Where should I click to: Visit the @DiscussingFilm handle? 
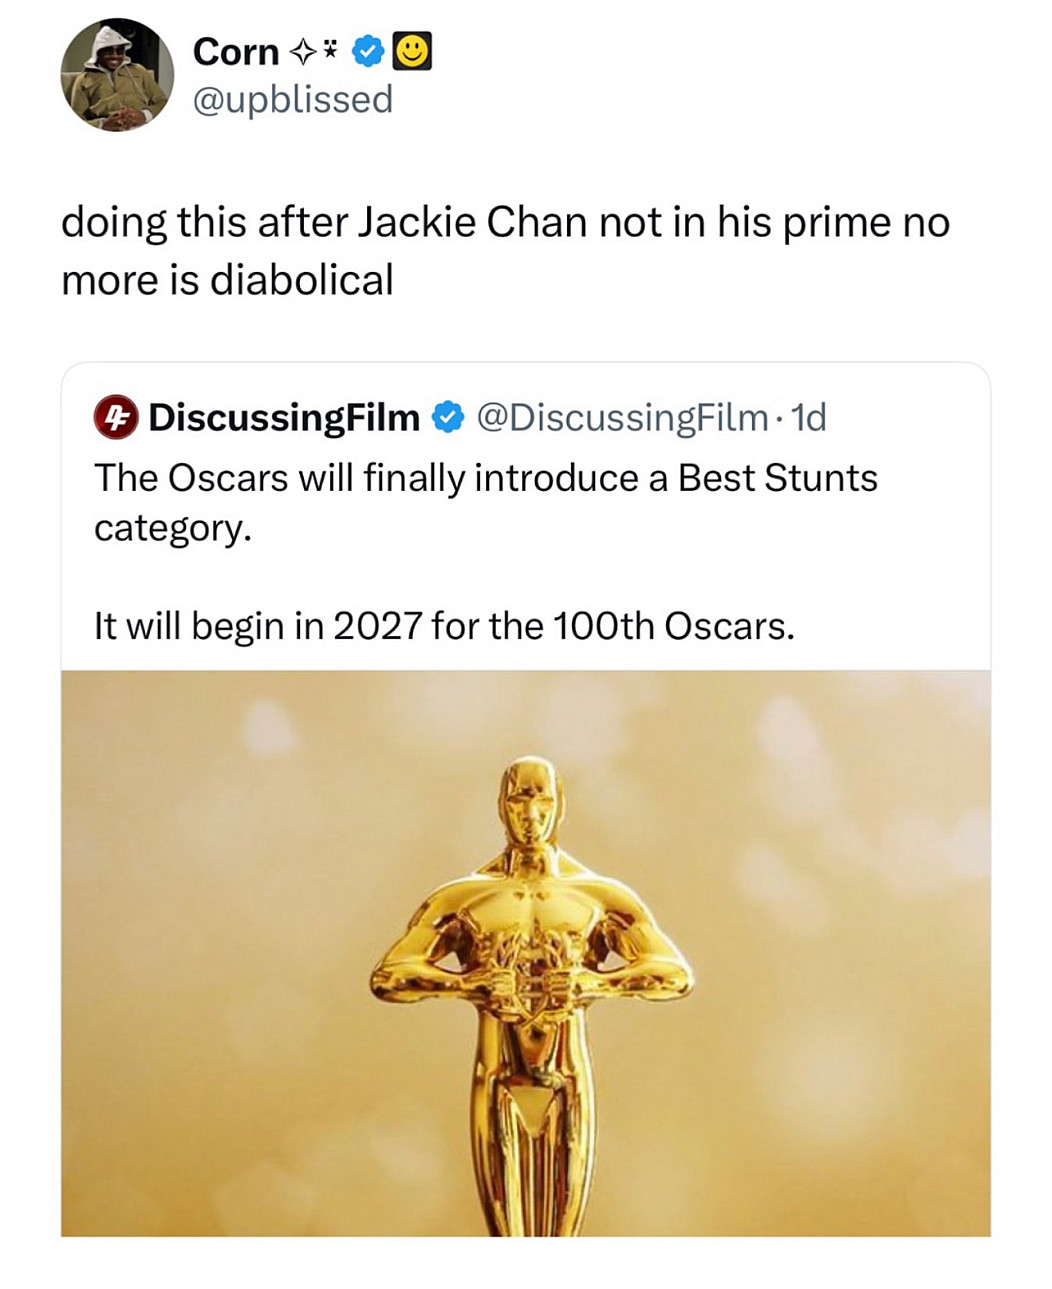623,417
